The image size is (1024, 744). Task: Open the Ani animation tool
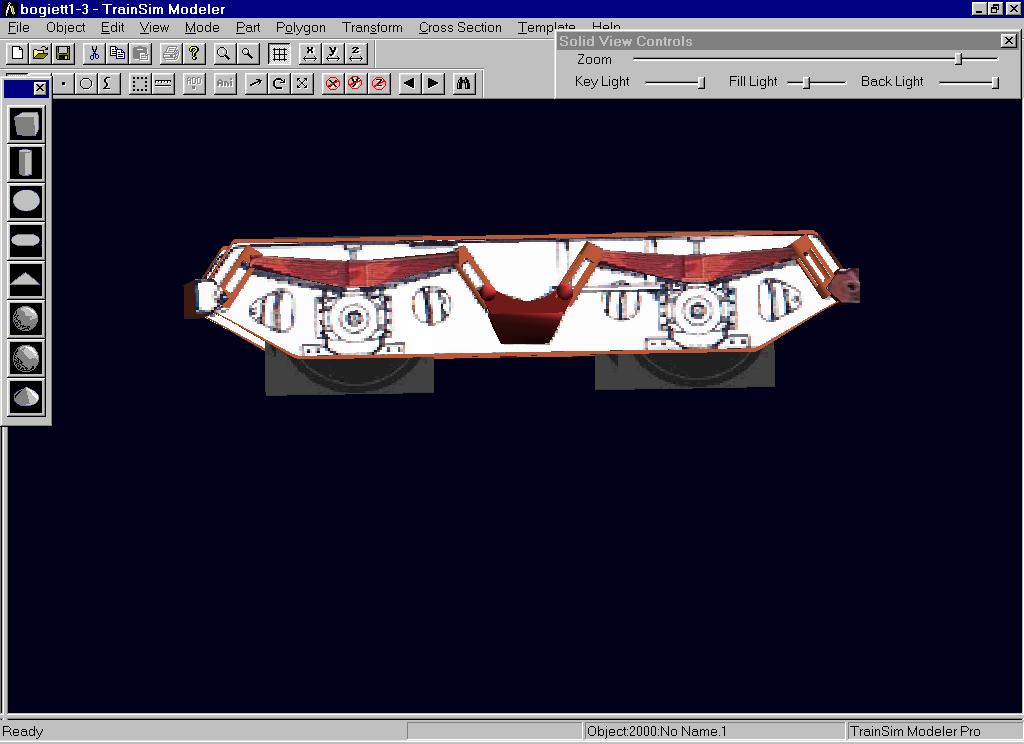224,84
